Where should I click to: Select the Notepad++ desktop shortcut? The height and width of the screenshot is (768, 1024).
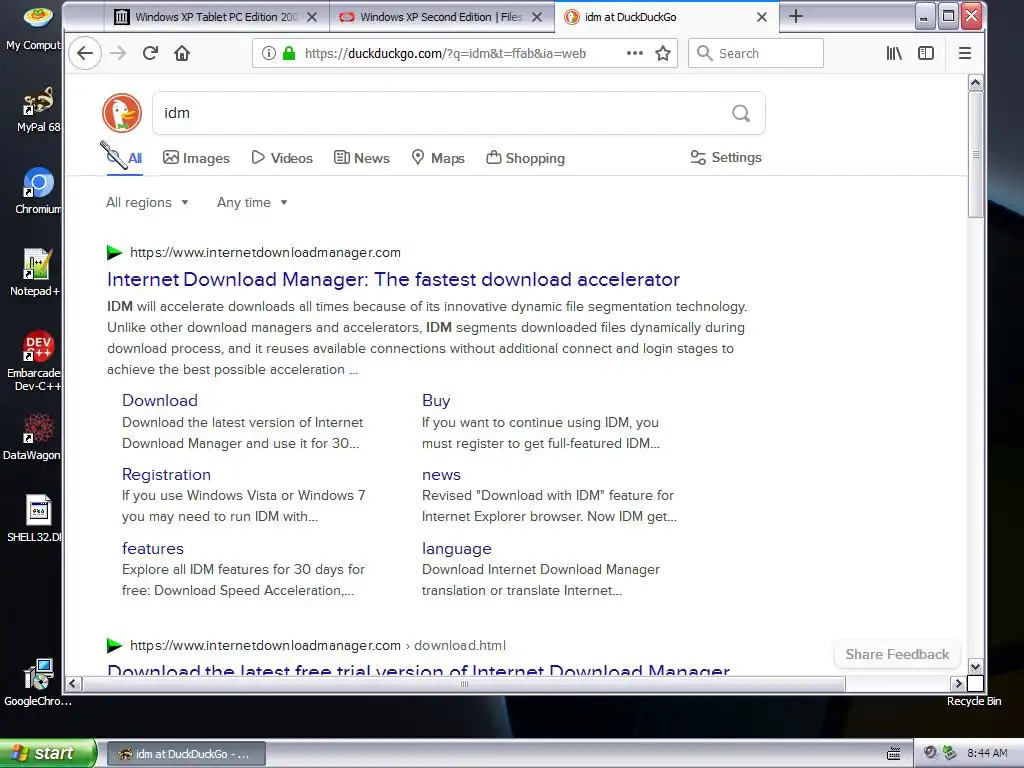click(36, 273)
